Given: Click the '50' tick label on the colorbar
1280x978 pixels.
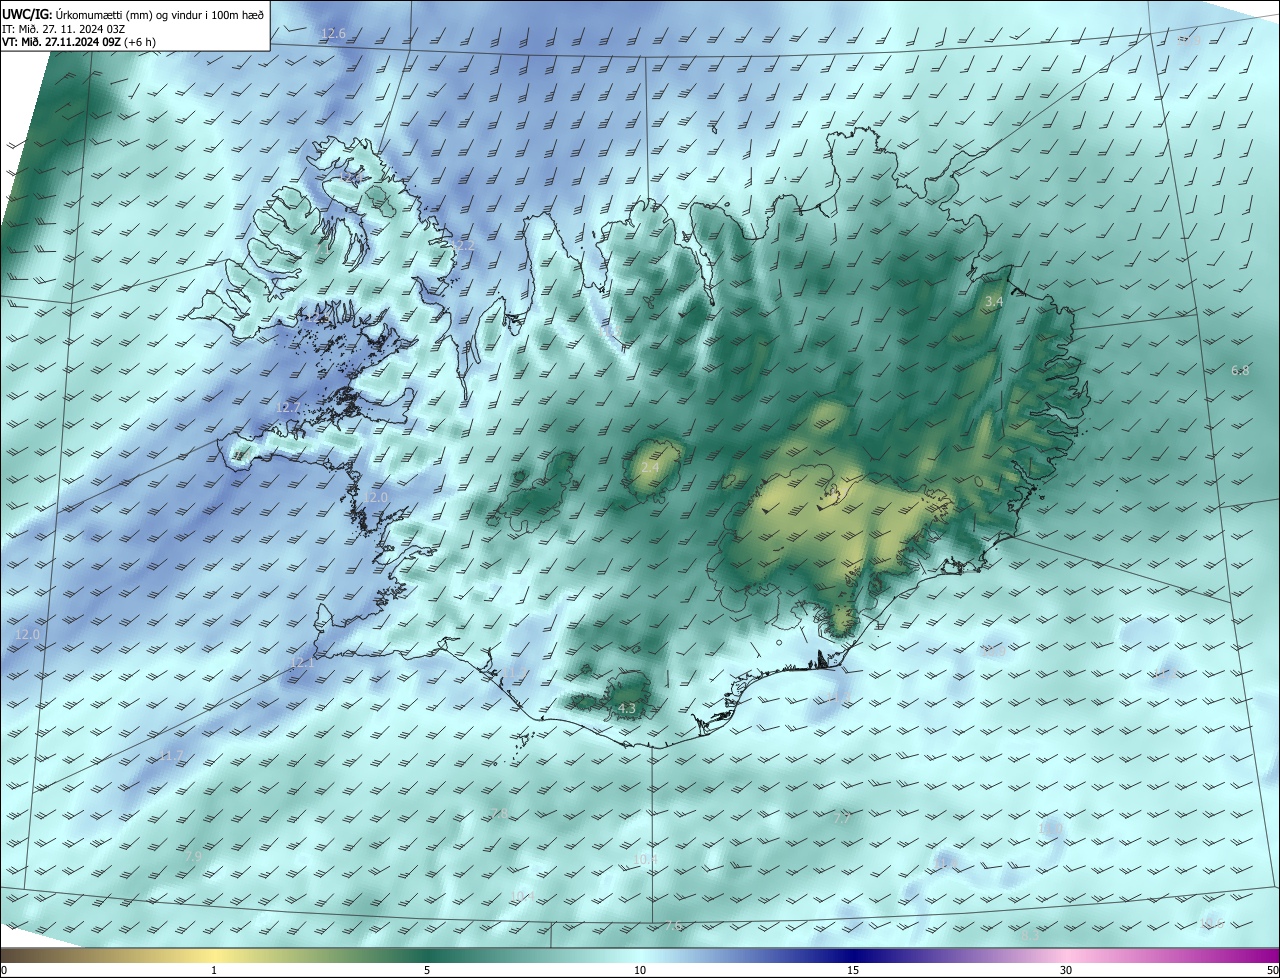Looking at the screenshot, I should coord(1272,970).
